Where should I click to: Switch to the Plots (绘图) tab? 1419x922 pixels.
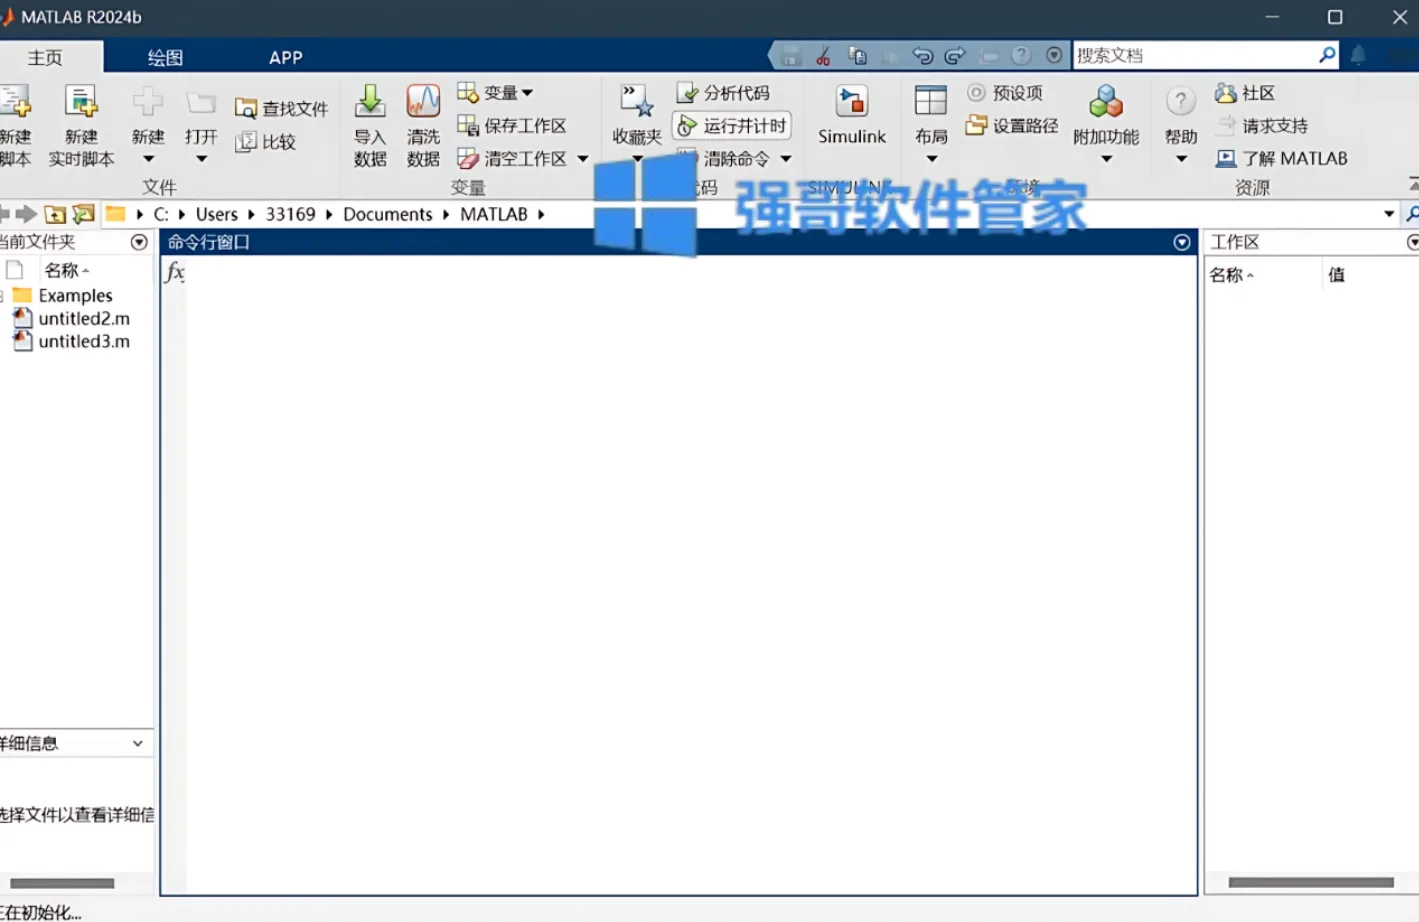coord(165,57)
